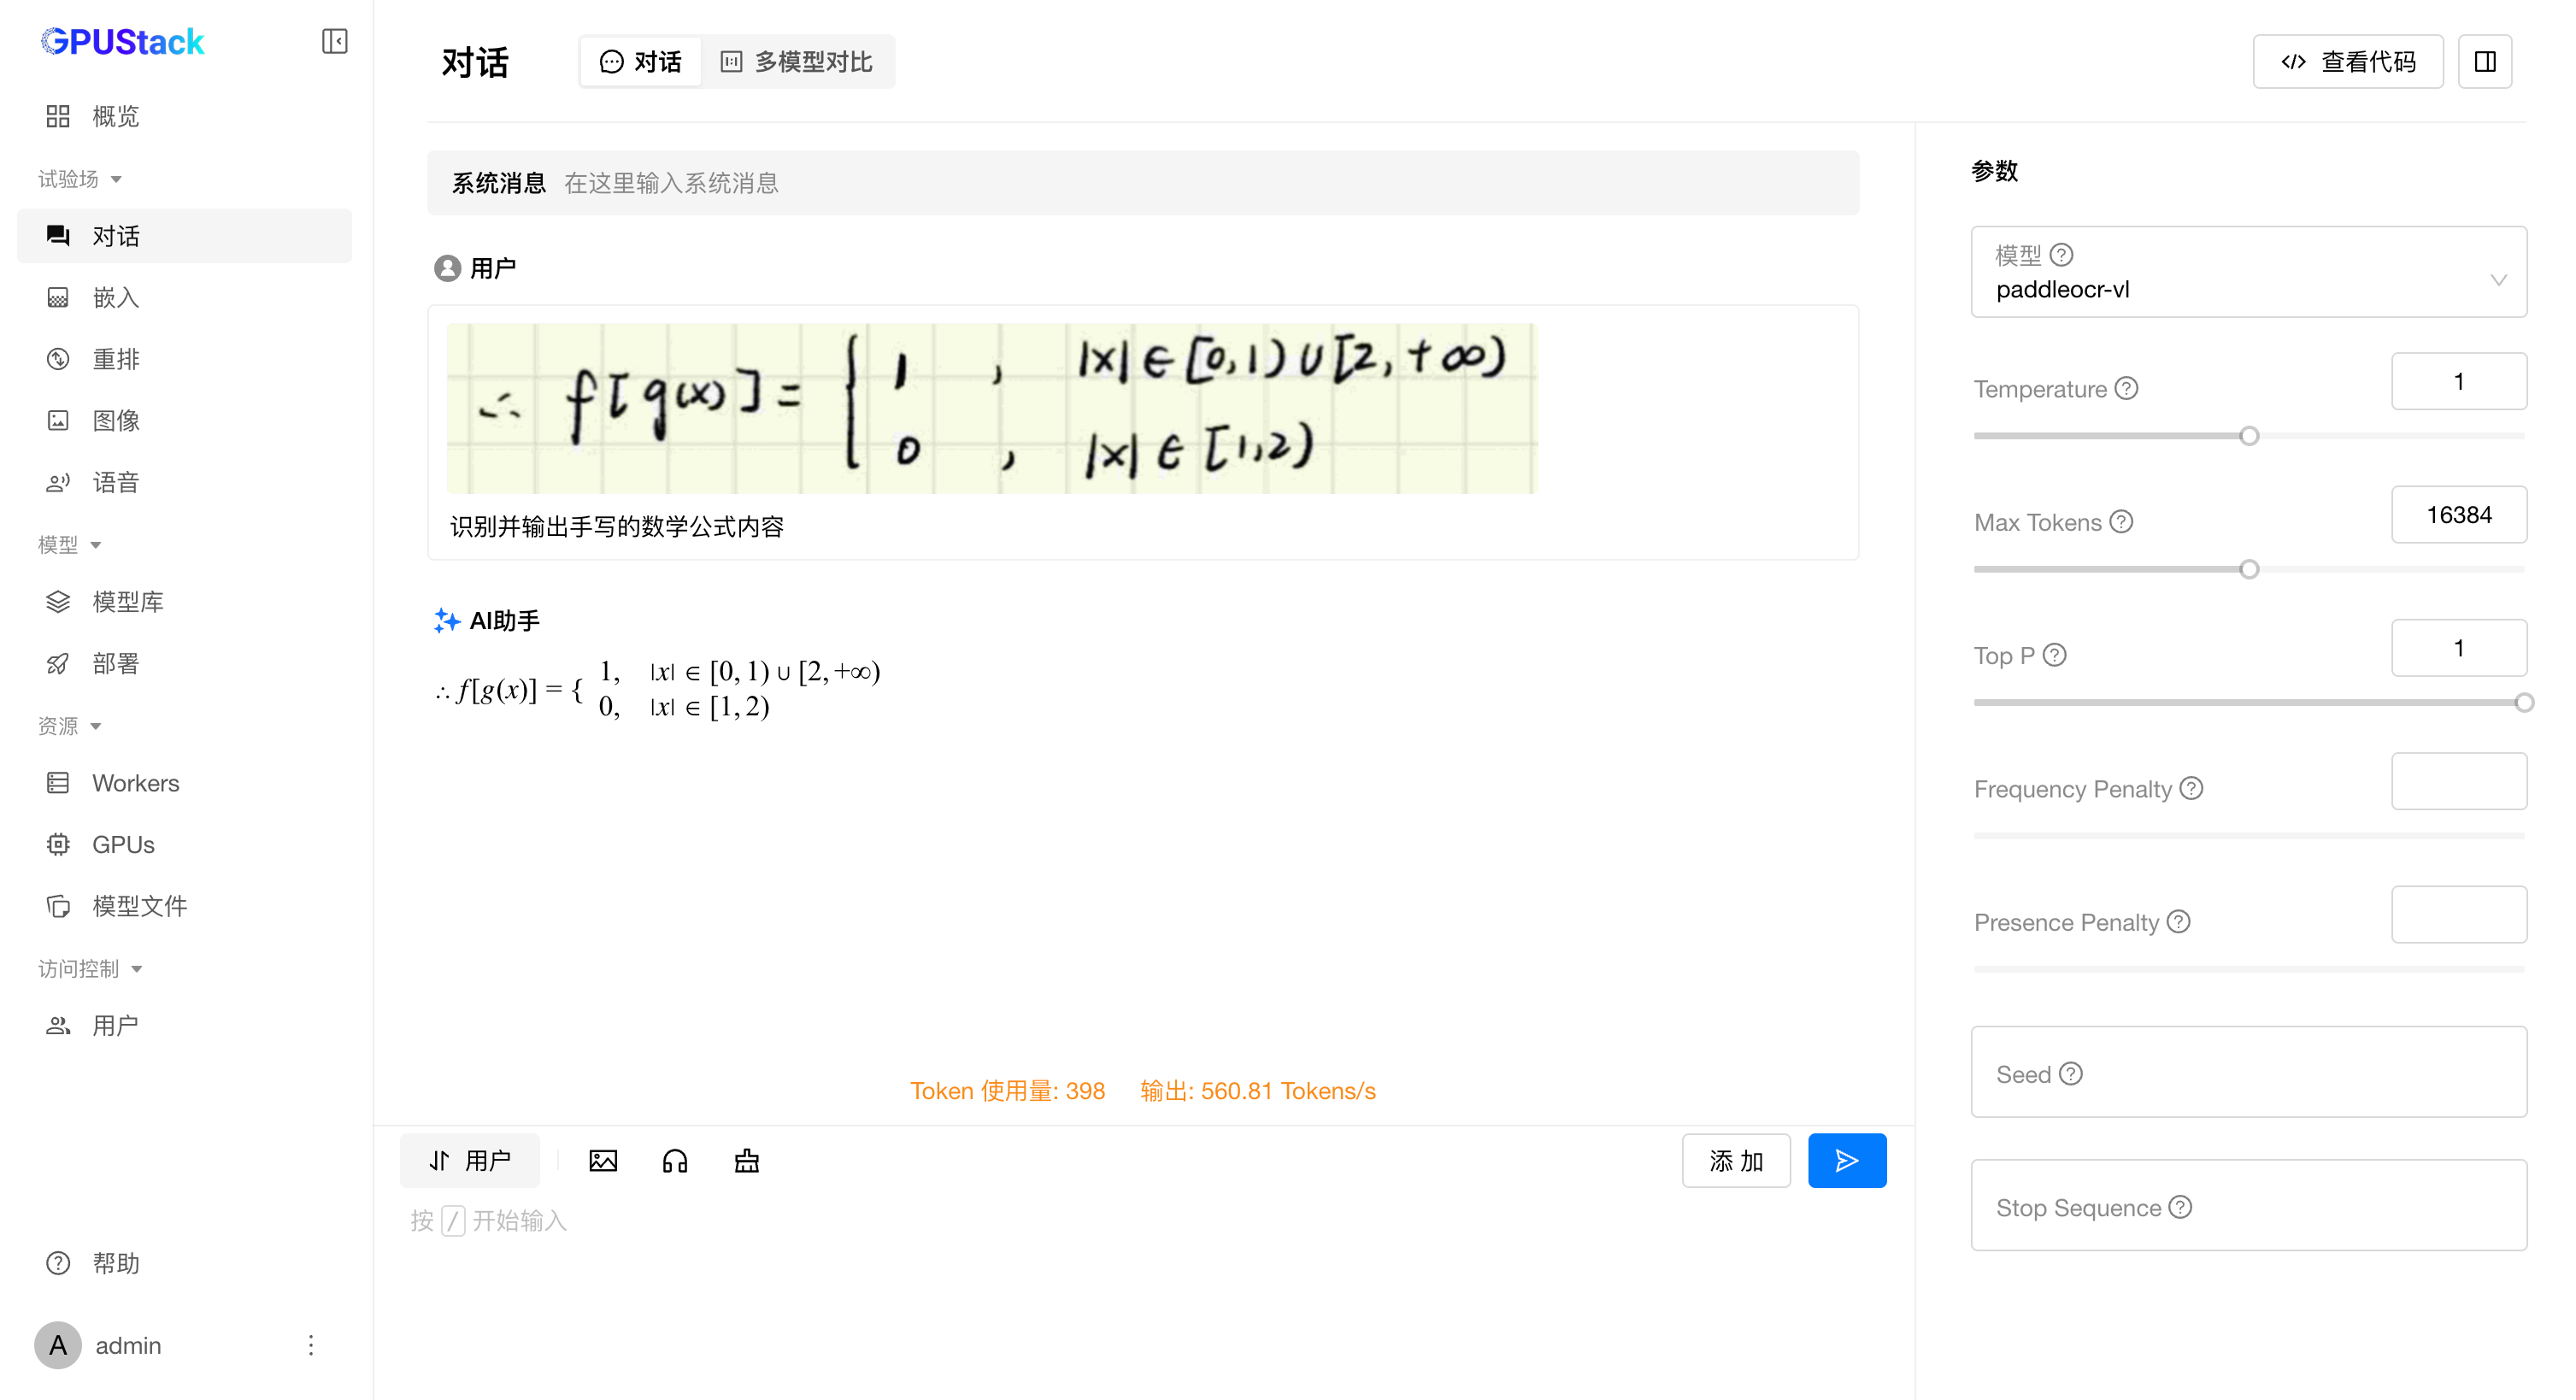
Task: Attach an audio file in chat input
Action: click(675, 1160)
